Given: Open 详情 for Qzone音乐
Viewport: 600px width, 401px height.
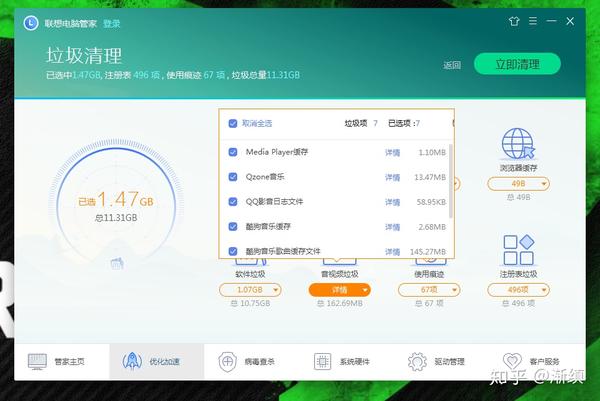Looking at the screenshot, I should [x=393, y=178].
